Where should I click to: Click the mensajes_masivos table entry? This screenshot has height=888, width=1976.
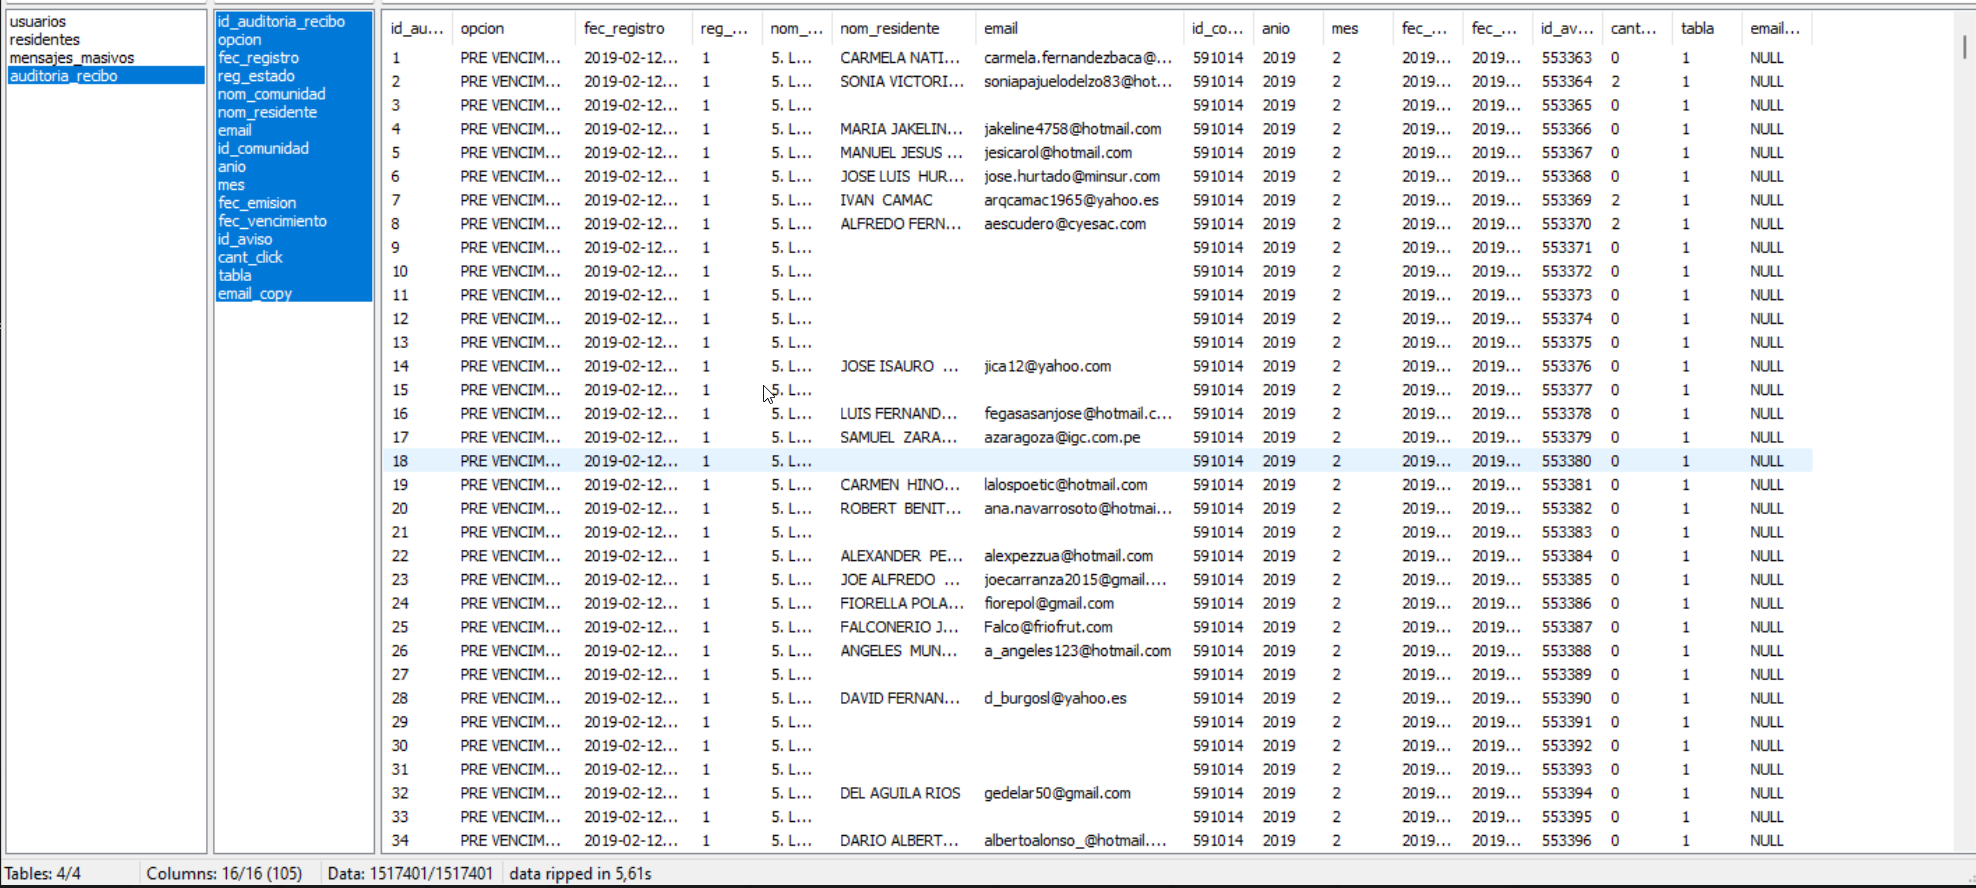point(72,58)
